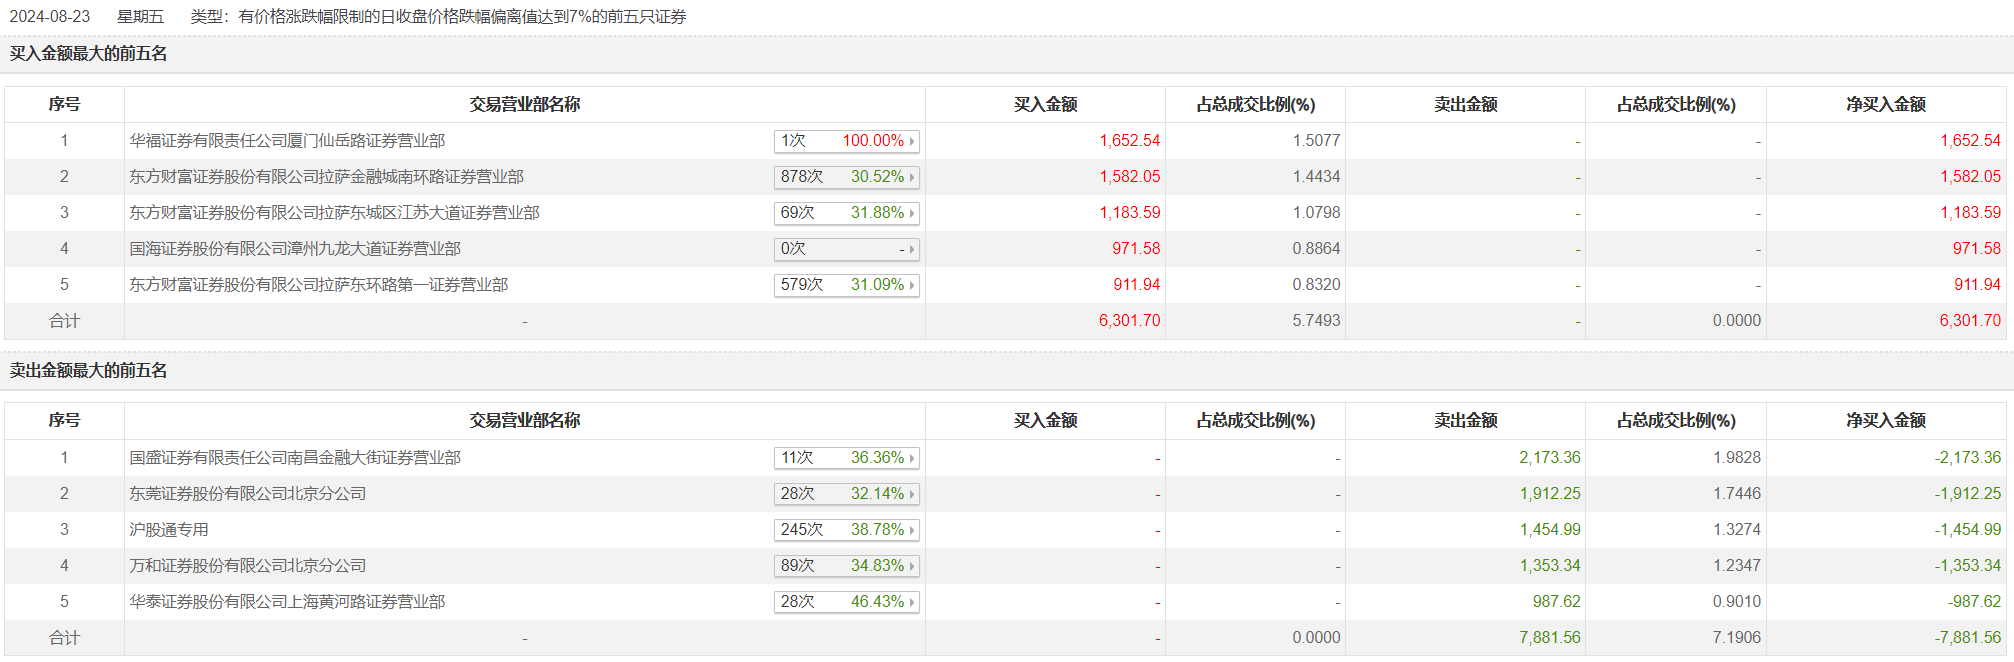Expand the 1次 100.00% stats box
2014x662 pixels.
coord(846,141)
